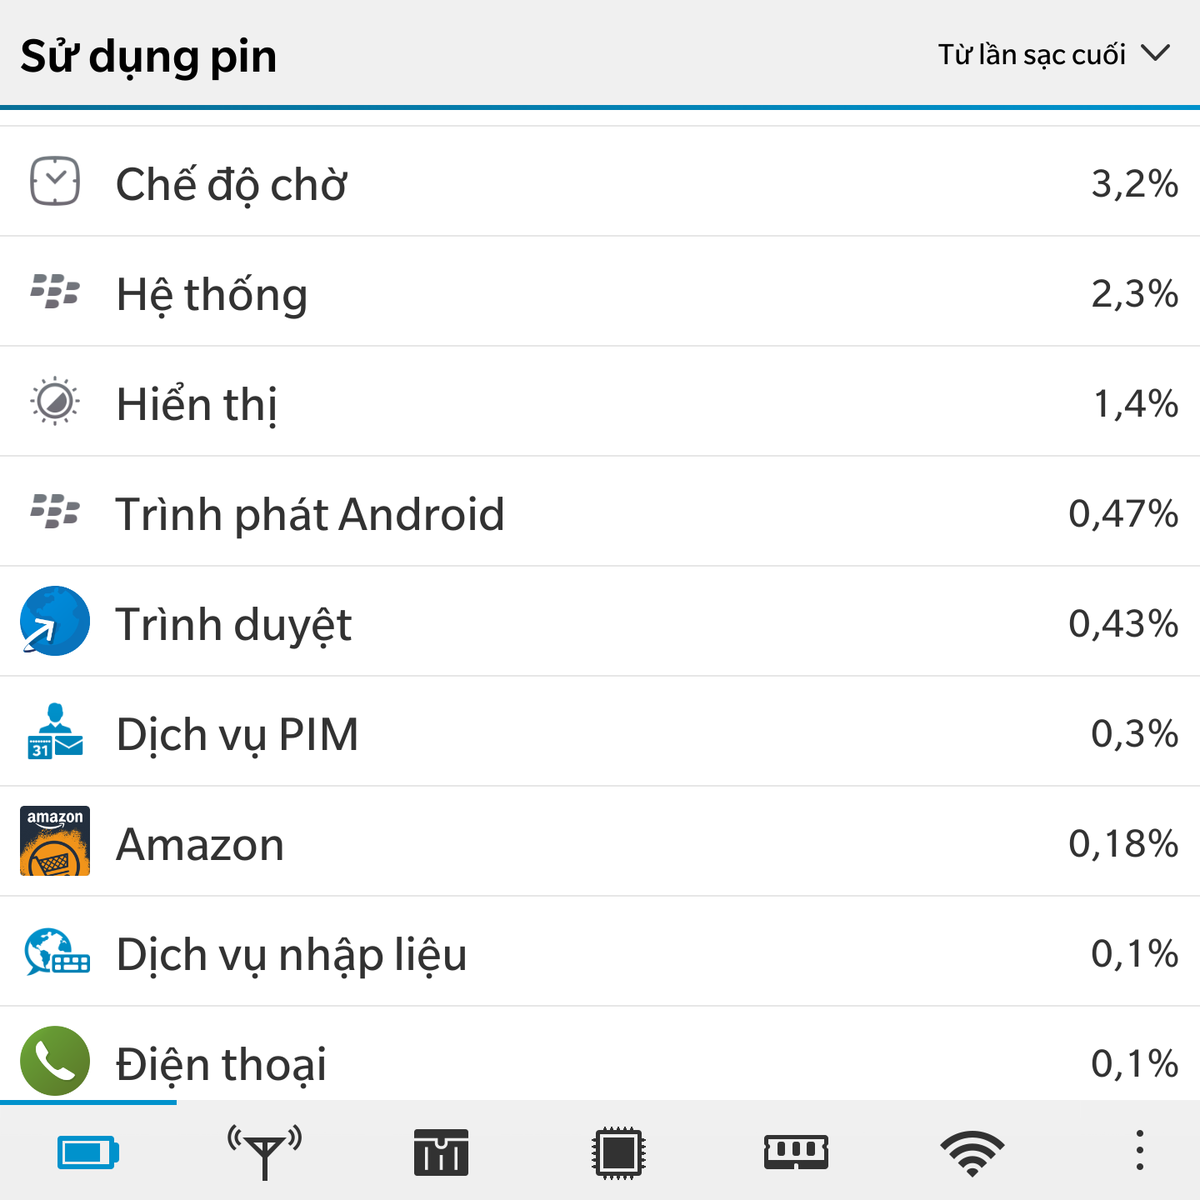
Task: Open Dịch vụ PIM usage details
Action: click(600, 732)
